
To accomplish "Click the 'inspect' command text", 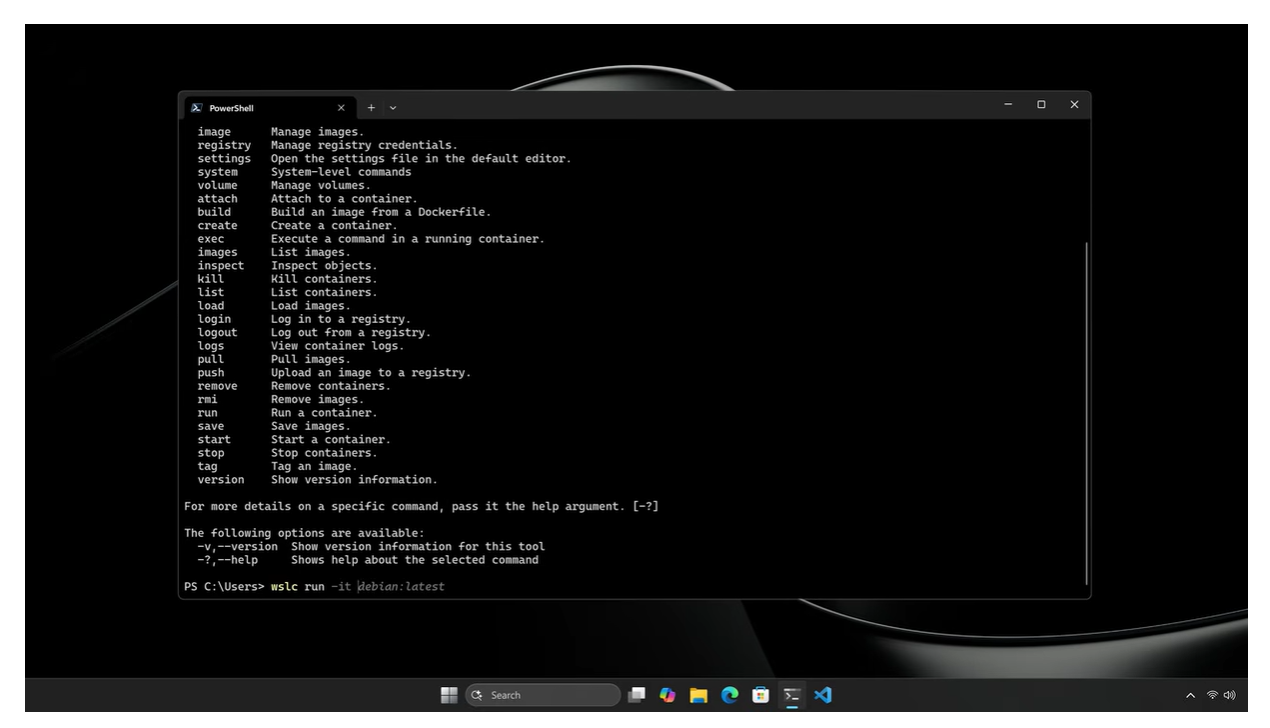I will click(x=221, y=266).
